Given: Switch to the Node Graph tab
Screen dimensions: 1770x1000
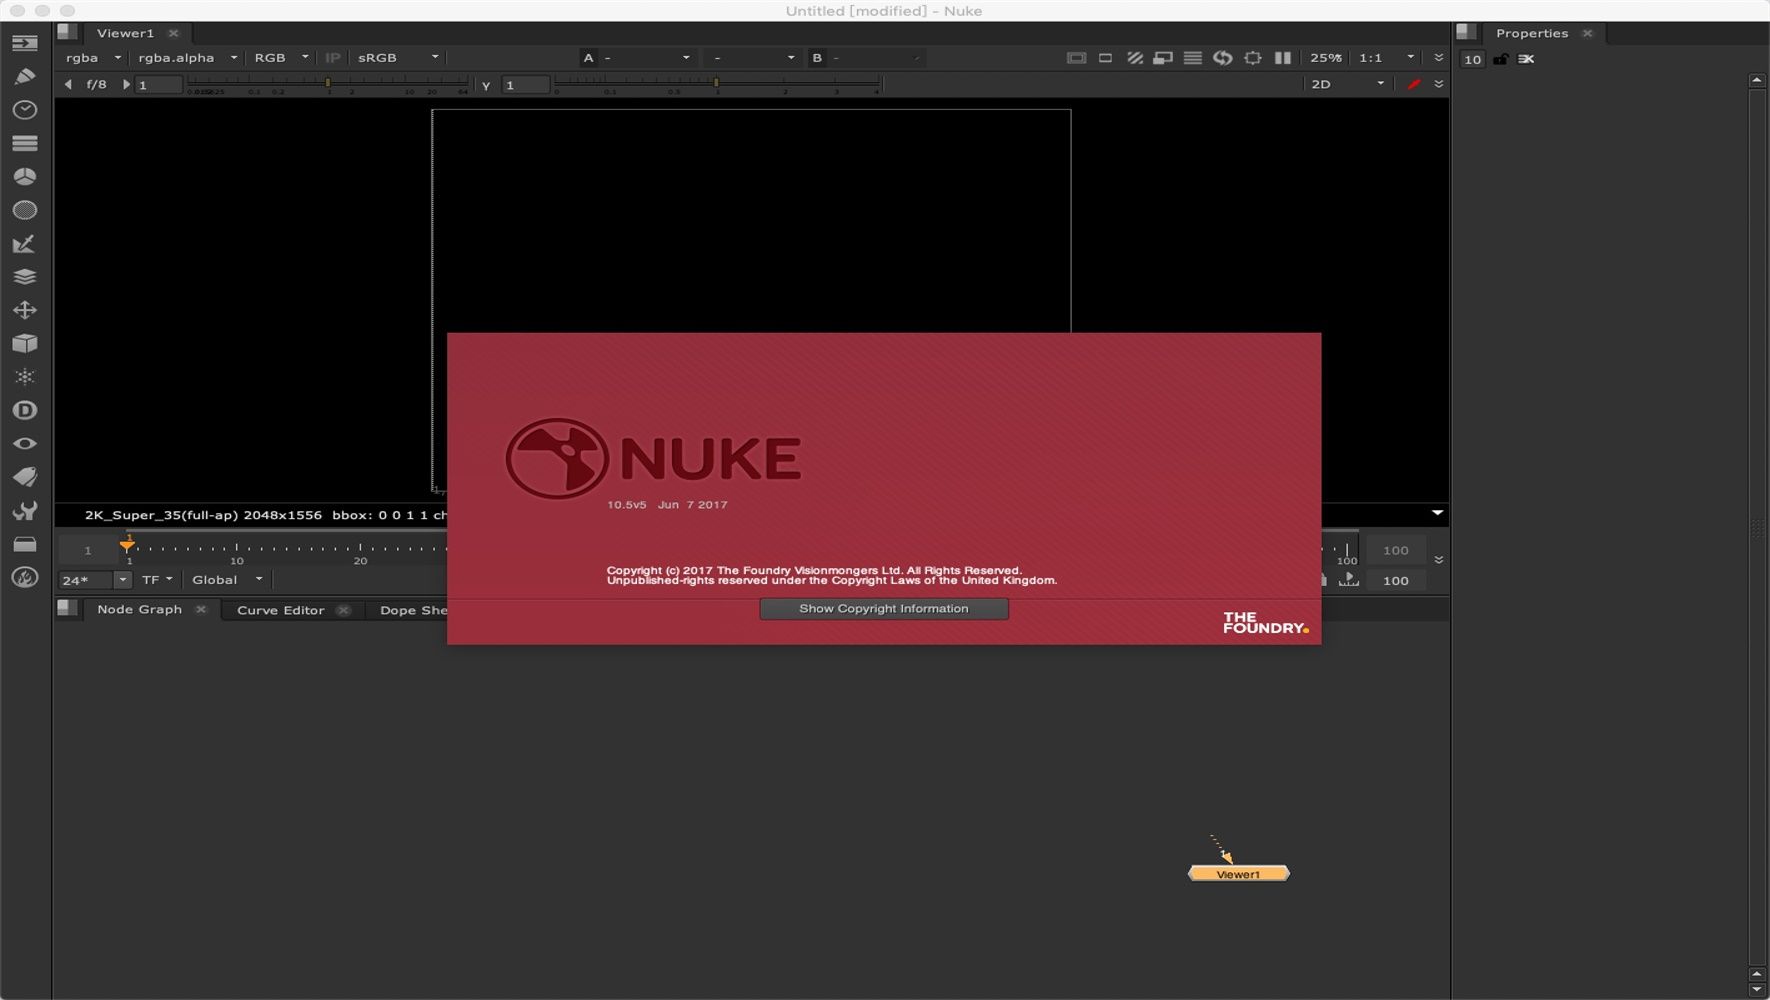Looking at the screenshot, I should (139, 609).
